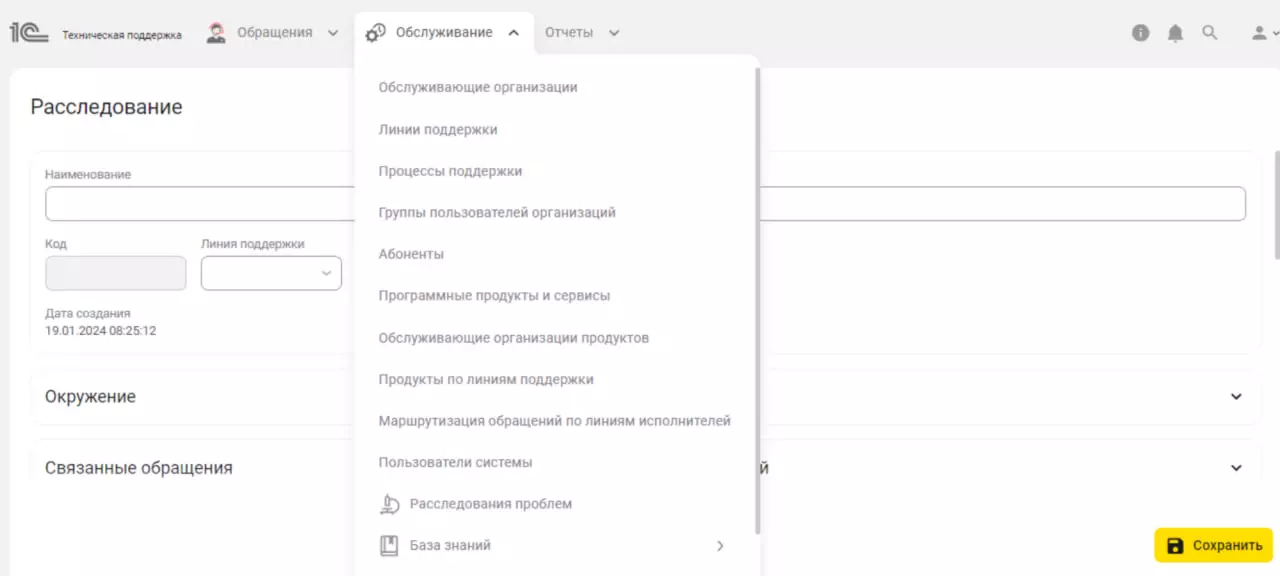Open notifications via the bell icon
Screen dimensions: 1280x576
(1175, 32)
